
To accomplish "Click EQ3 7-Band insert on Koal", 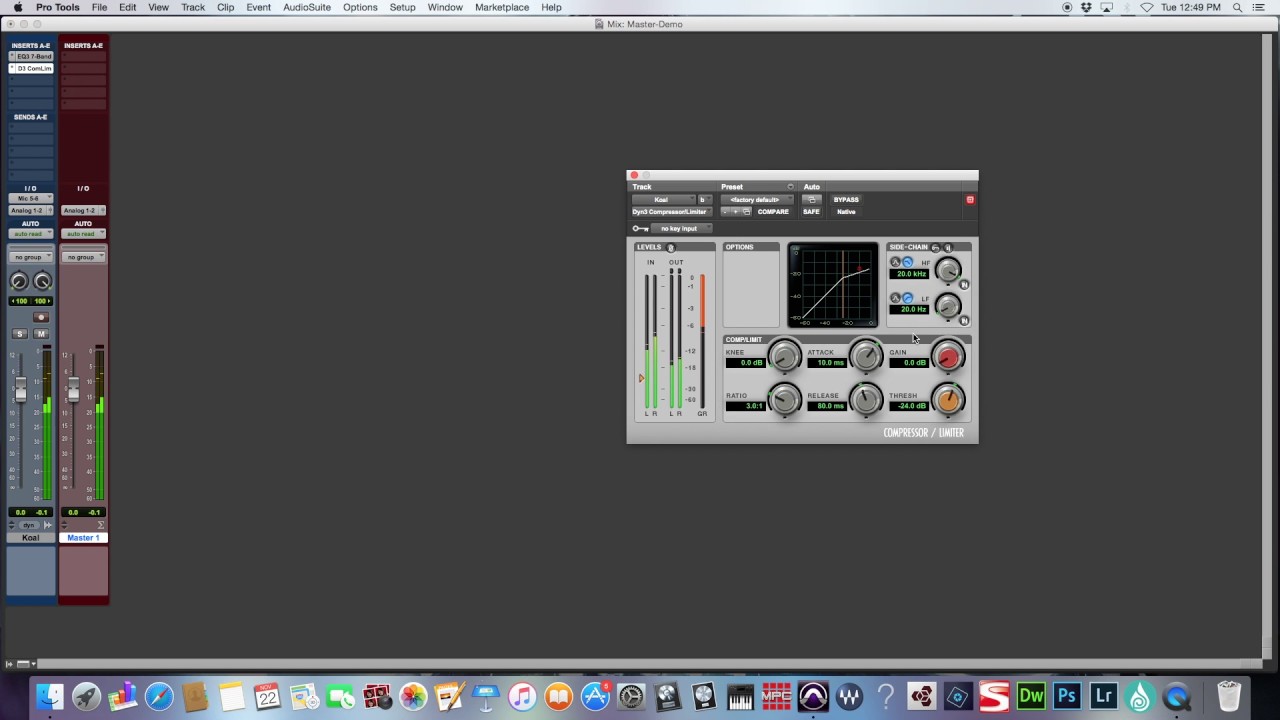I will pos(31,56).
